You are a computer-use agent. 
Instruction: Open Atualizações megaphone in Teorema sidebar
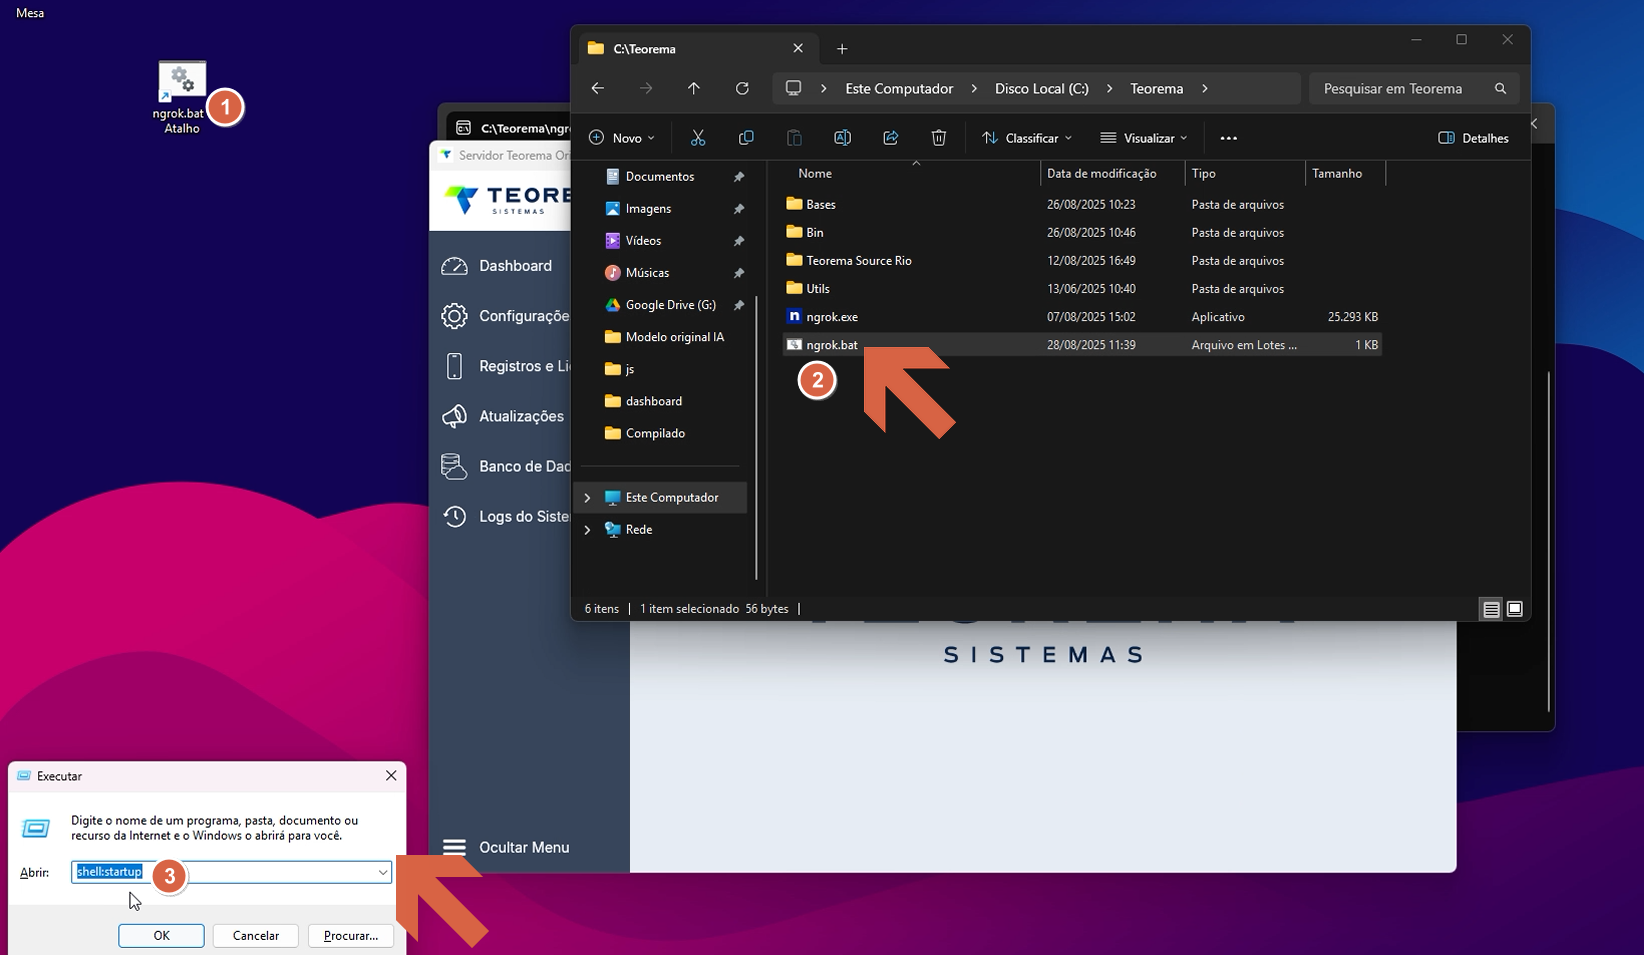(x=503, y=416)
